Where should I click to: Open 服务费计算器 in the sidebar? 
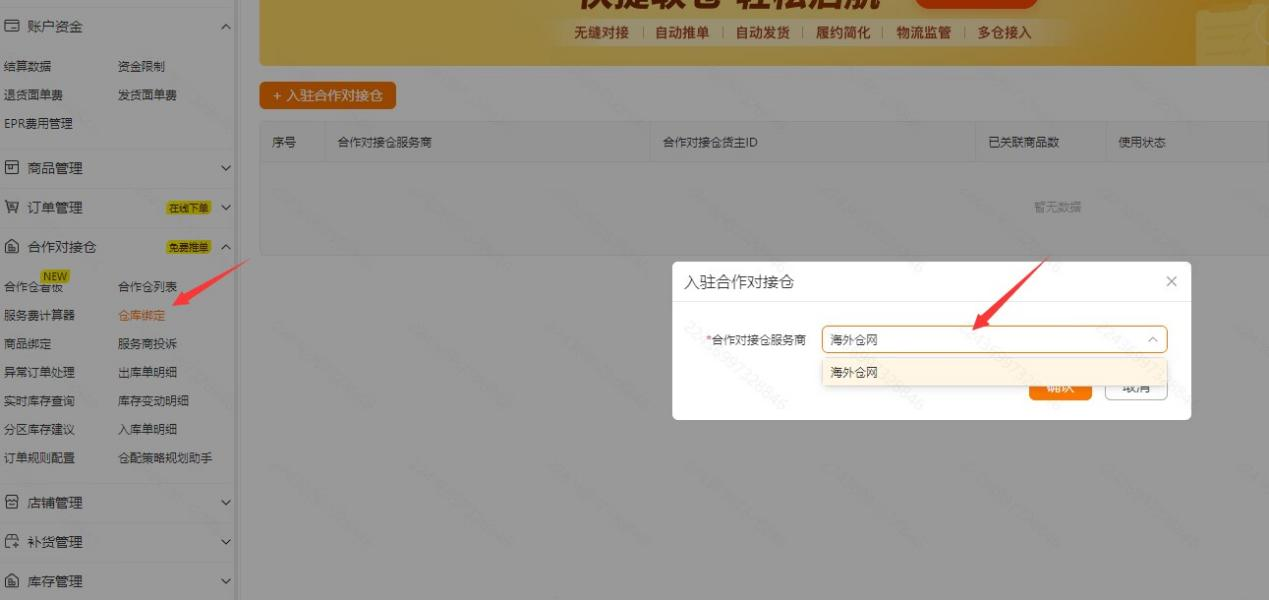click(40, 315)
